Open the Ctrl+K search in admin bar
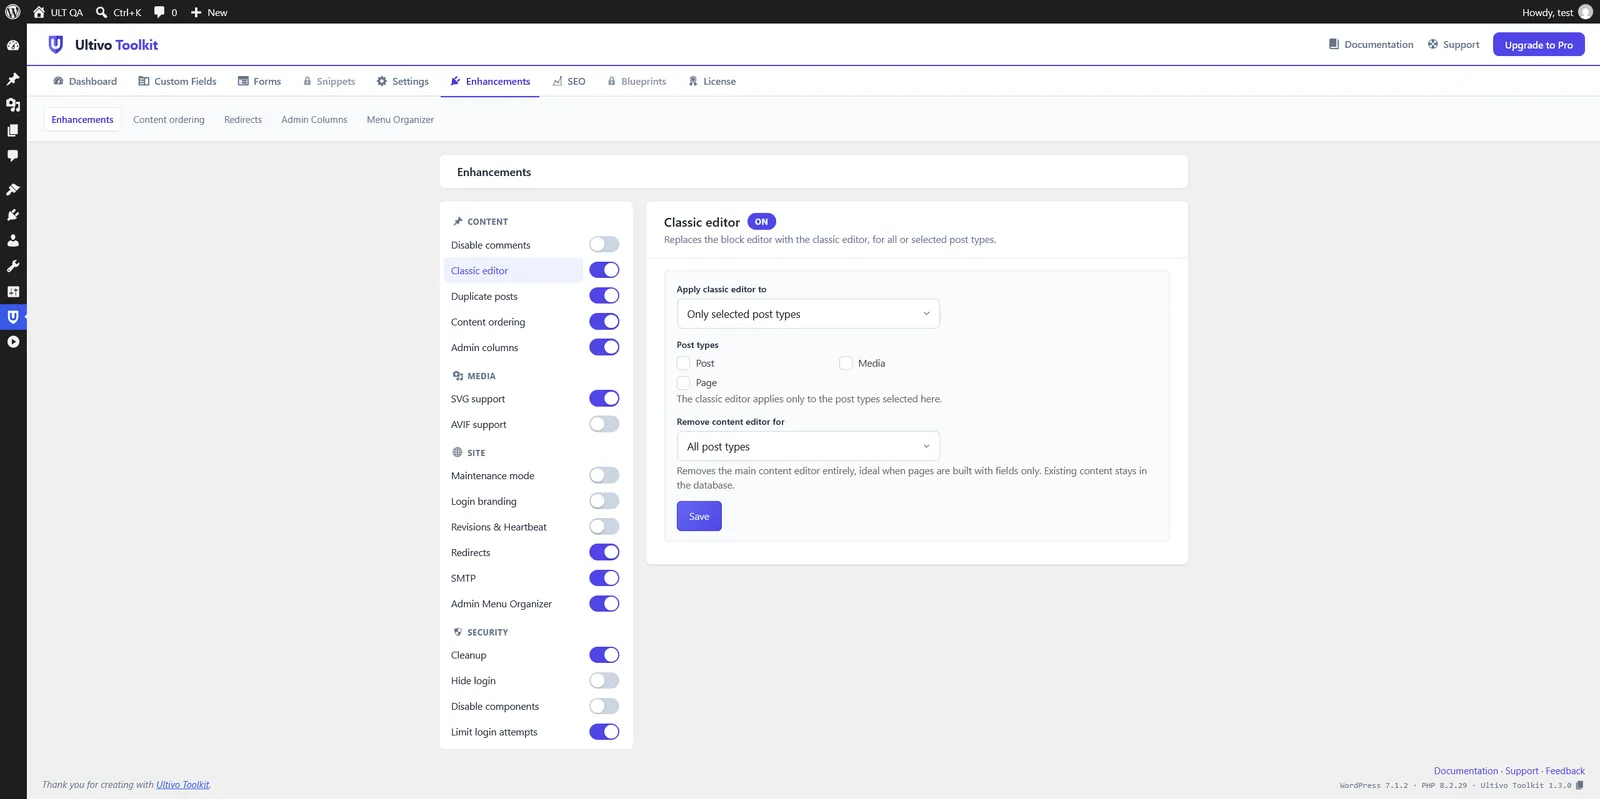The height and width of the screenshot is (799, 1600). (x=118, y=12)
